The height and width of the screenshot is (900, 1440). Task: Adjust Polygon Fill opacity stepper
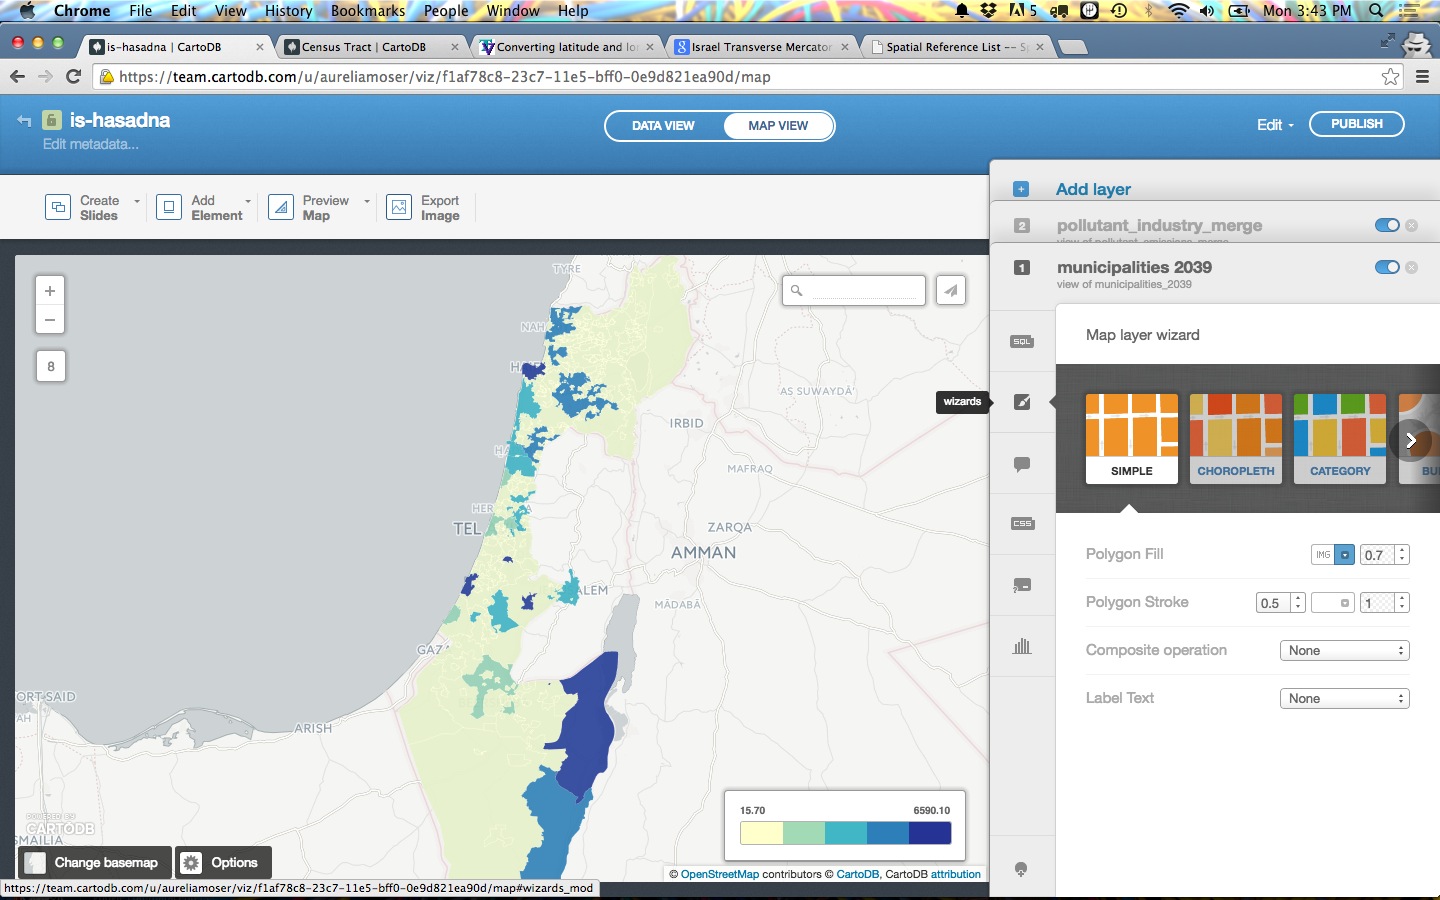point(1403,555)
